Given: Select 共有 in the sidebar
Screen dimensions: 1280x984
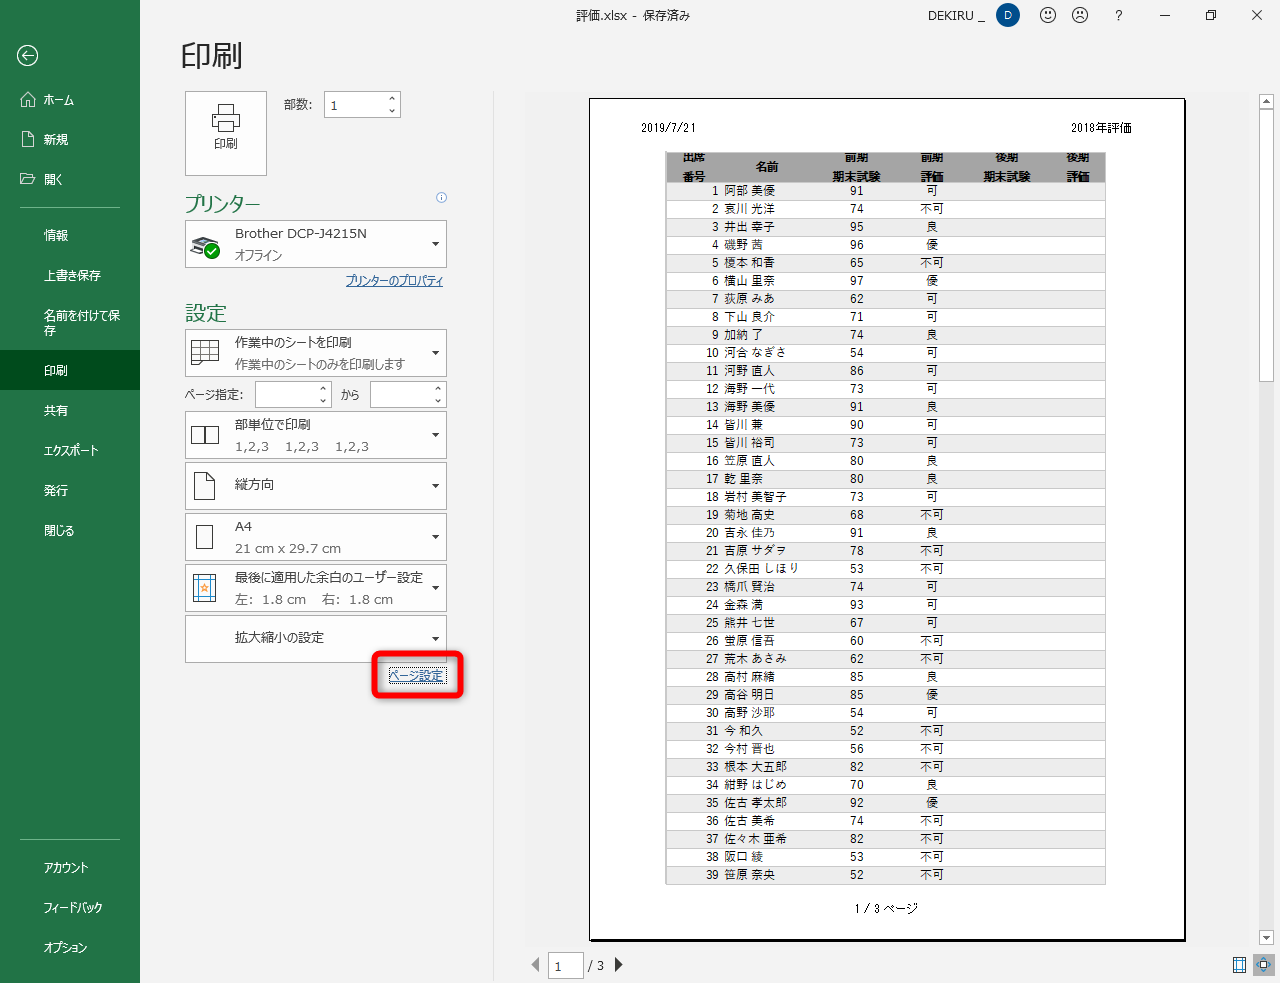Looking at the screenshot, I should (x=70, y=411).
